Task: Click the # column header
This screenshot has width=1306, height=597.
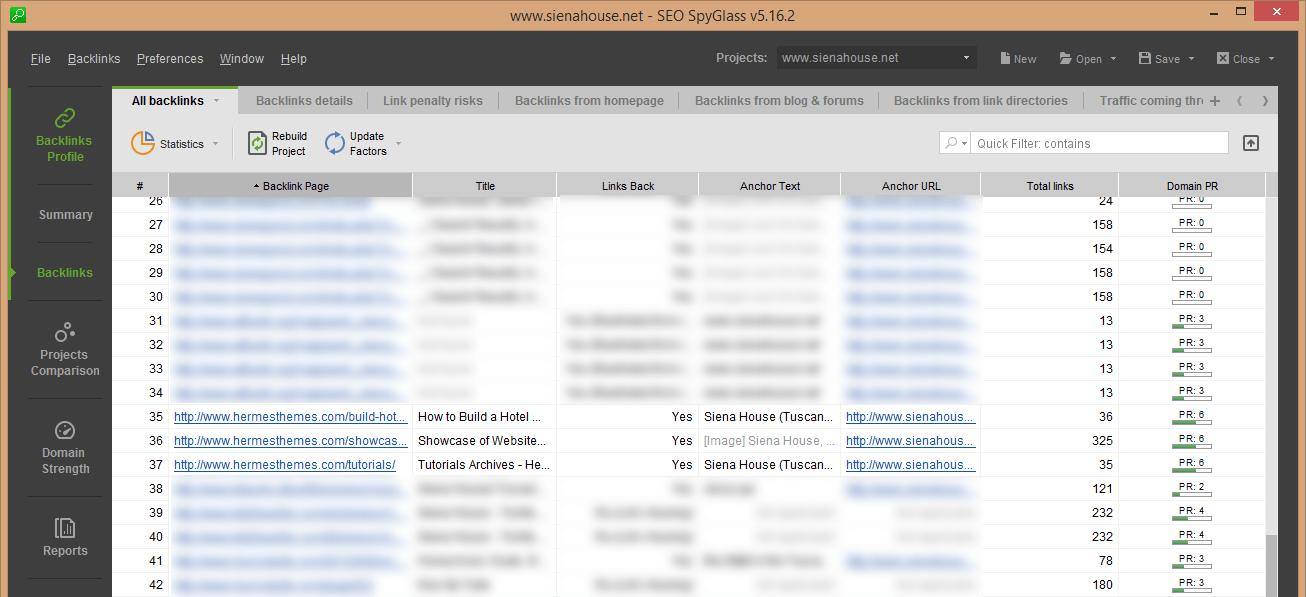Action: pos(140,186)
